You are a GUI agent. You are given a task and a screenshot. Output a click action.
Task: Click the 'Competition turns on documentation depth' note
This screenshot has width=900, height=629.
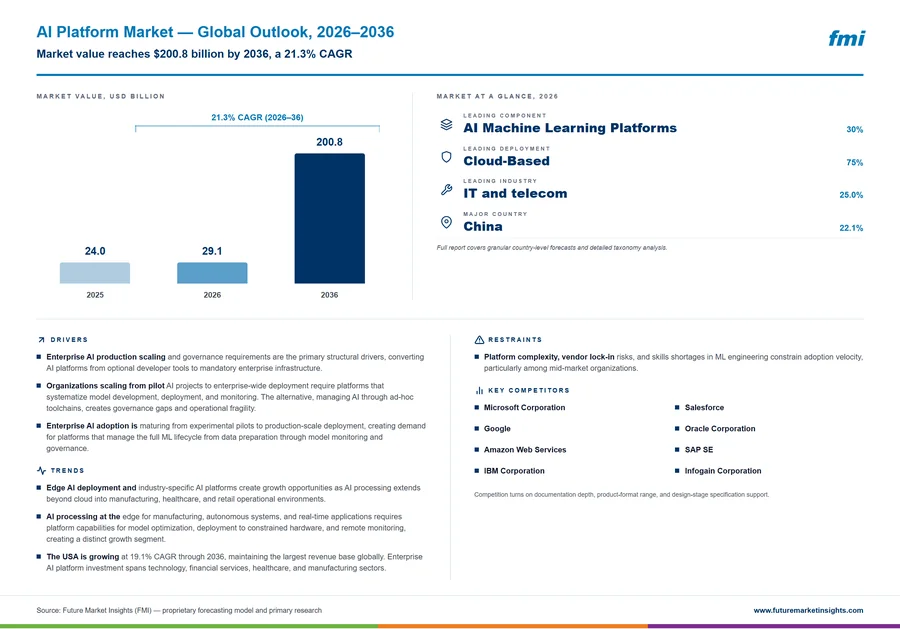coord(621,495)
